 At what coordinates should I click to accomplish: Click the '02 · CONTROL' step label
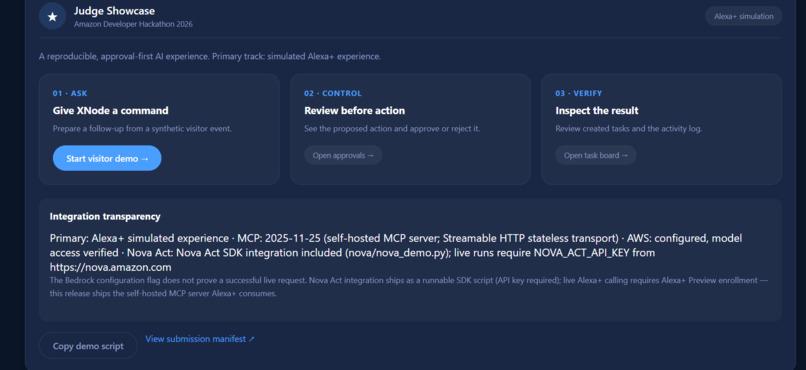333,94
